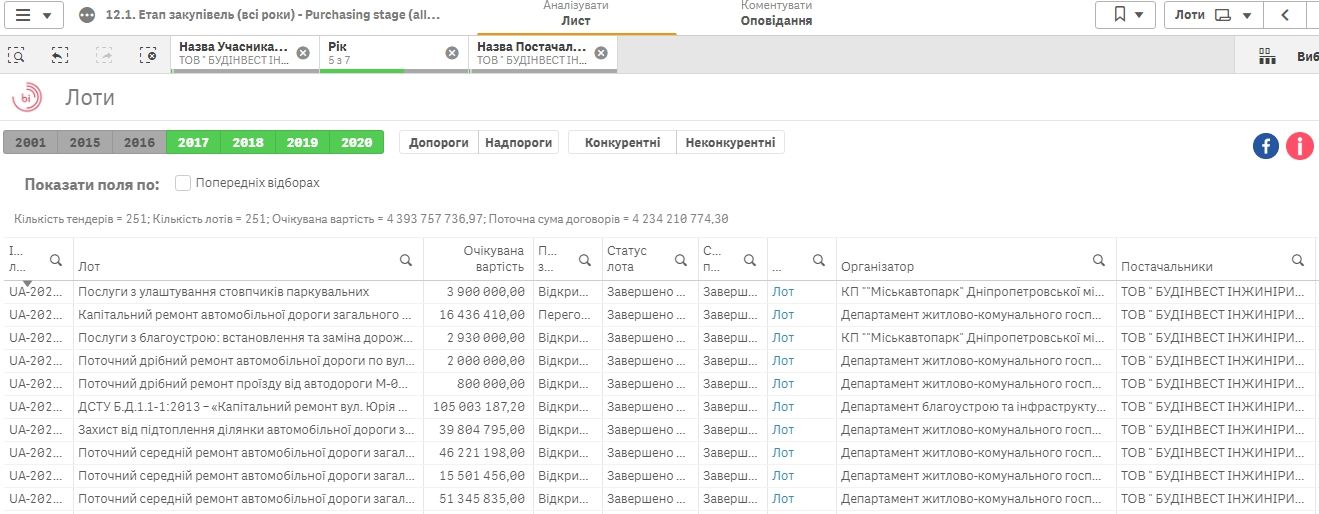Share via the Facebook icon
This screenshot has height=514, width=1319.
(x=1266, y=146)
